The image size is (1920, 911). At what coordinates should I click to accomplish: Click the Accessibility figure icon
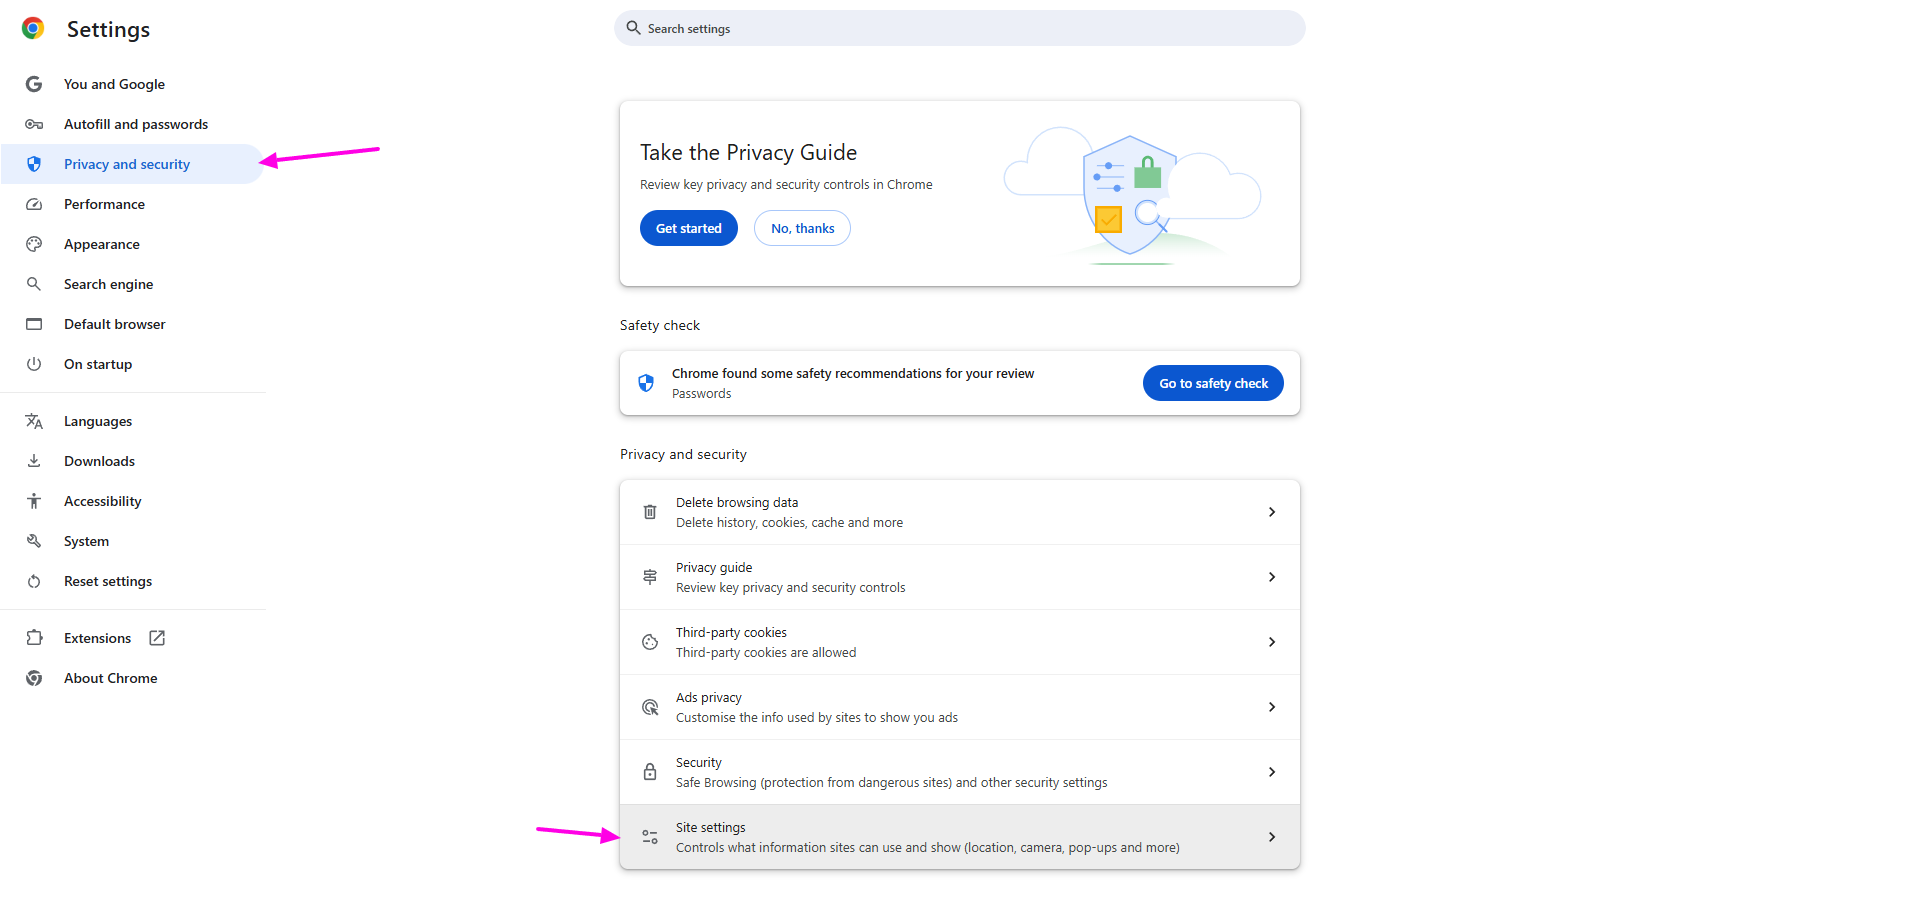(34, 501)
